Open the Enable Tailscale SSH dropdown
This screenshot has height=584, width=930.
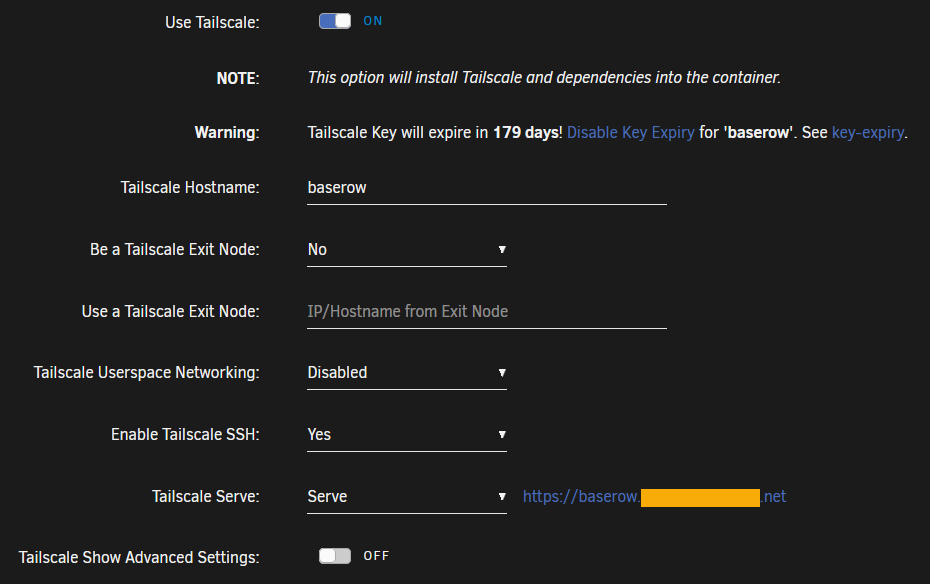tap(407, 435)
